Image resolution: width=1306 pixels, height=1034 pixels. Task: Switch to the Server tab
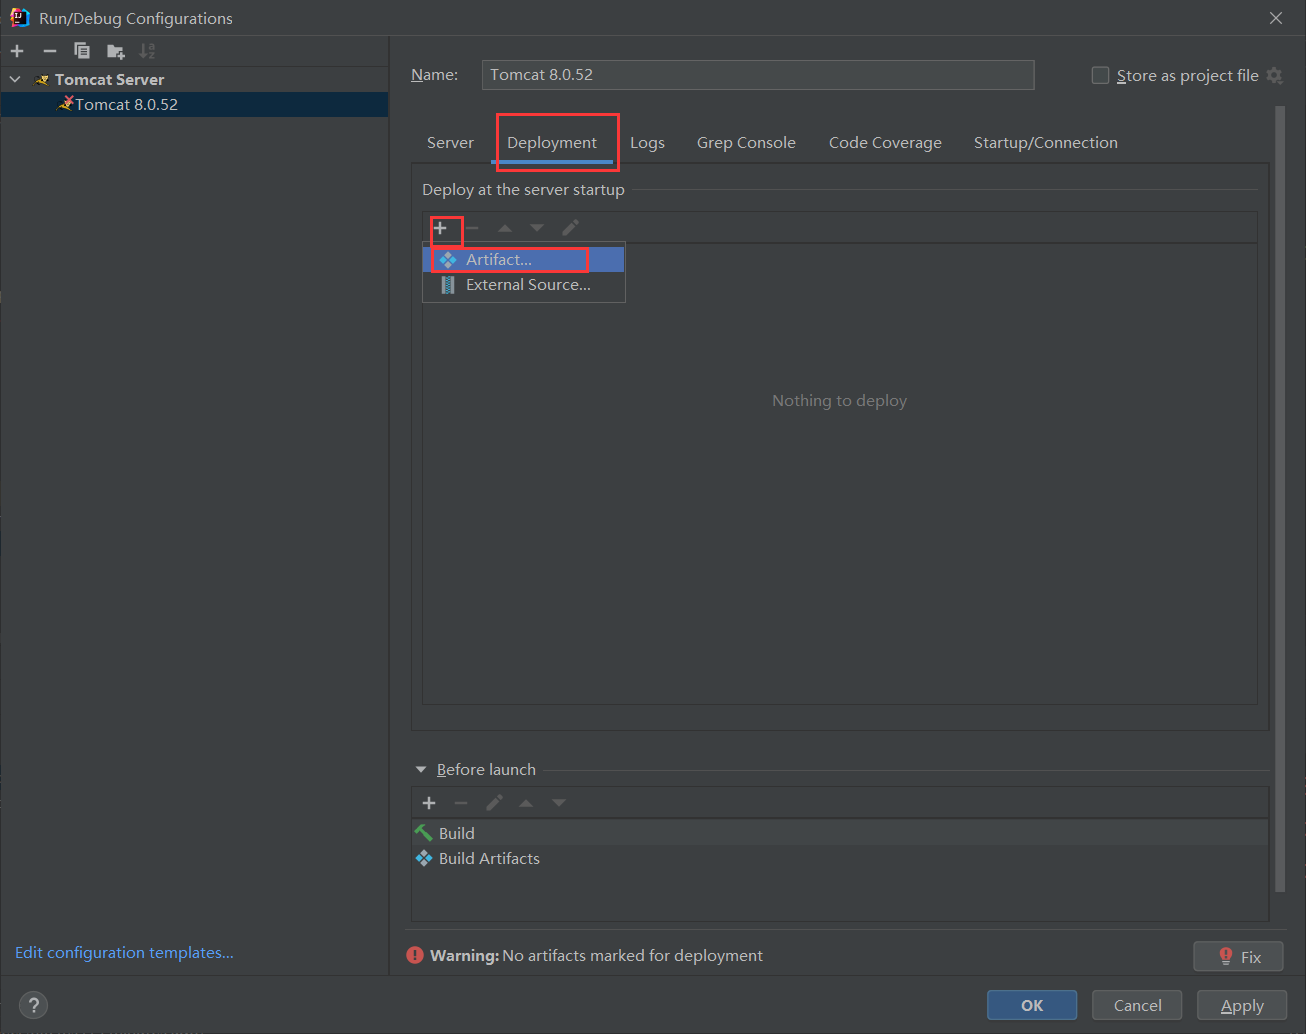pos(450,143)
